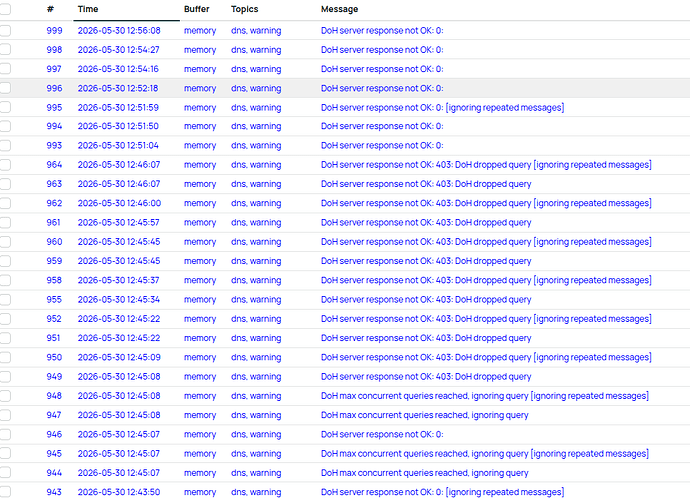Click entry number 958
The height and width of the screenshot is (498, 690).
[54, 280]
